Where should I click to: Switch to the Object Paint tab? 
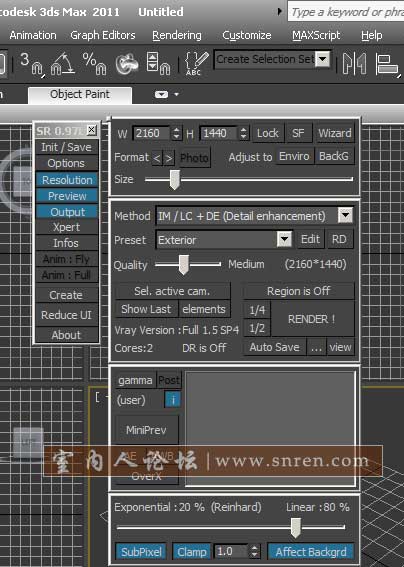80,95
